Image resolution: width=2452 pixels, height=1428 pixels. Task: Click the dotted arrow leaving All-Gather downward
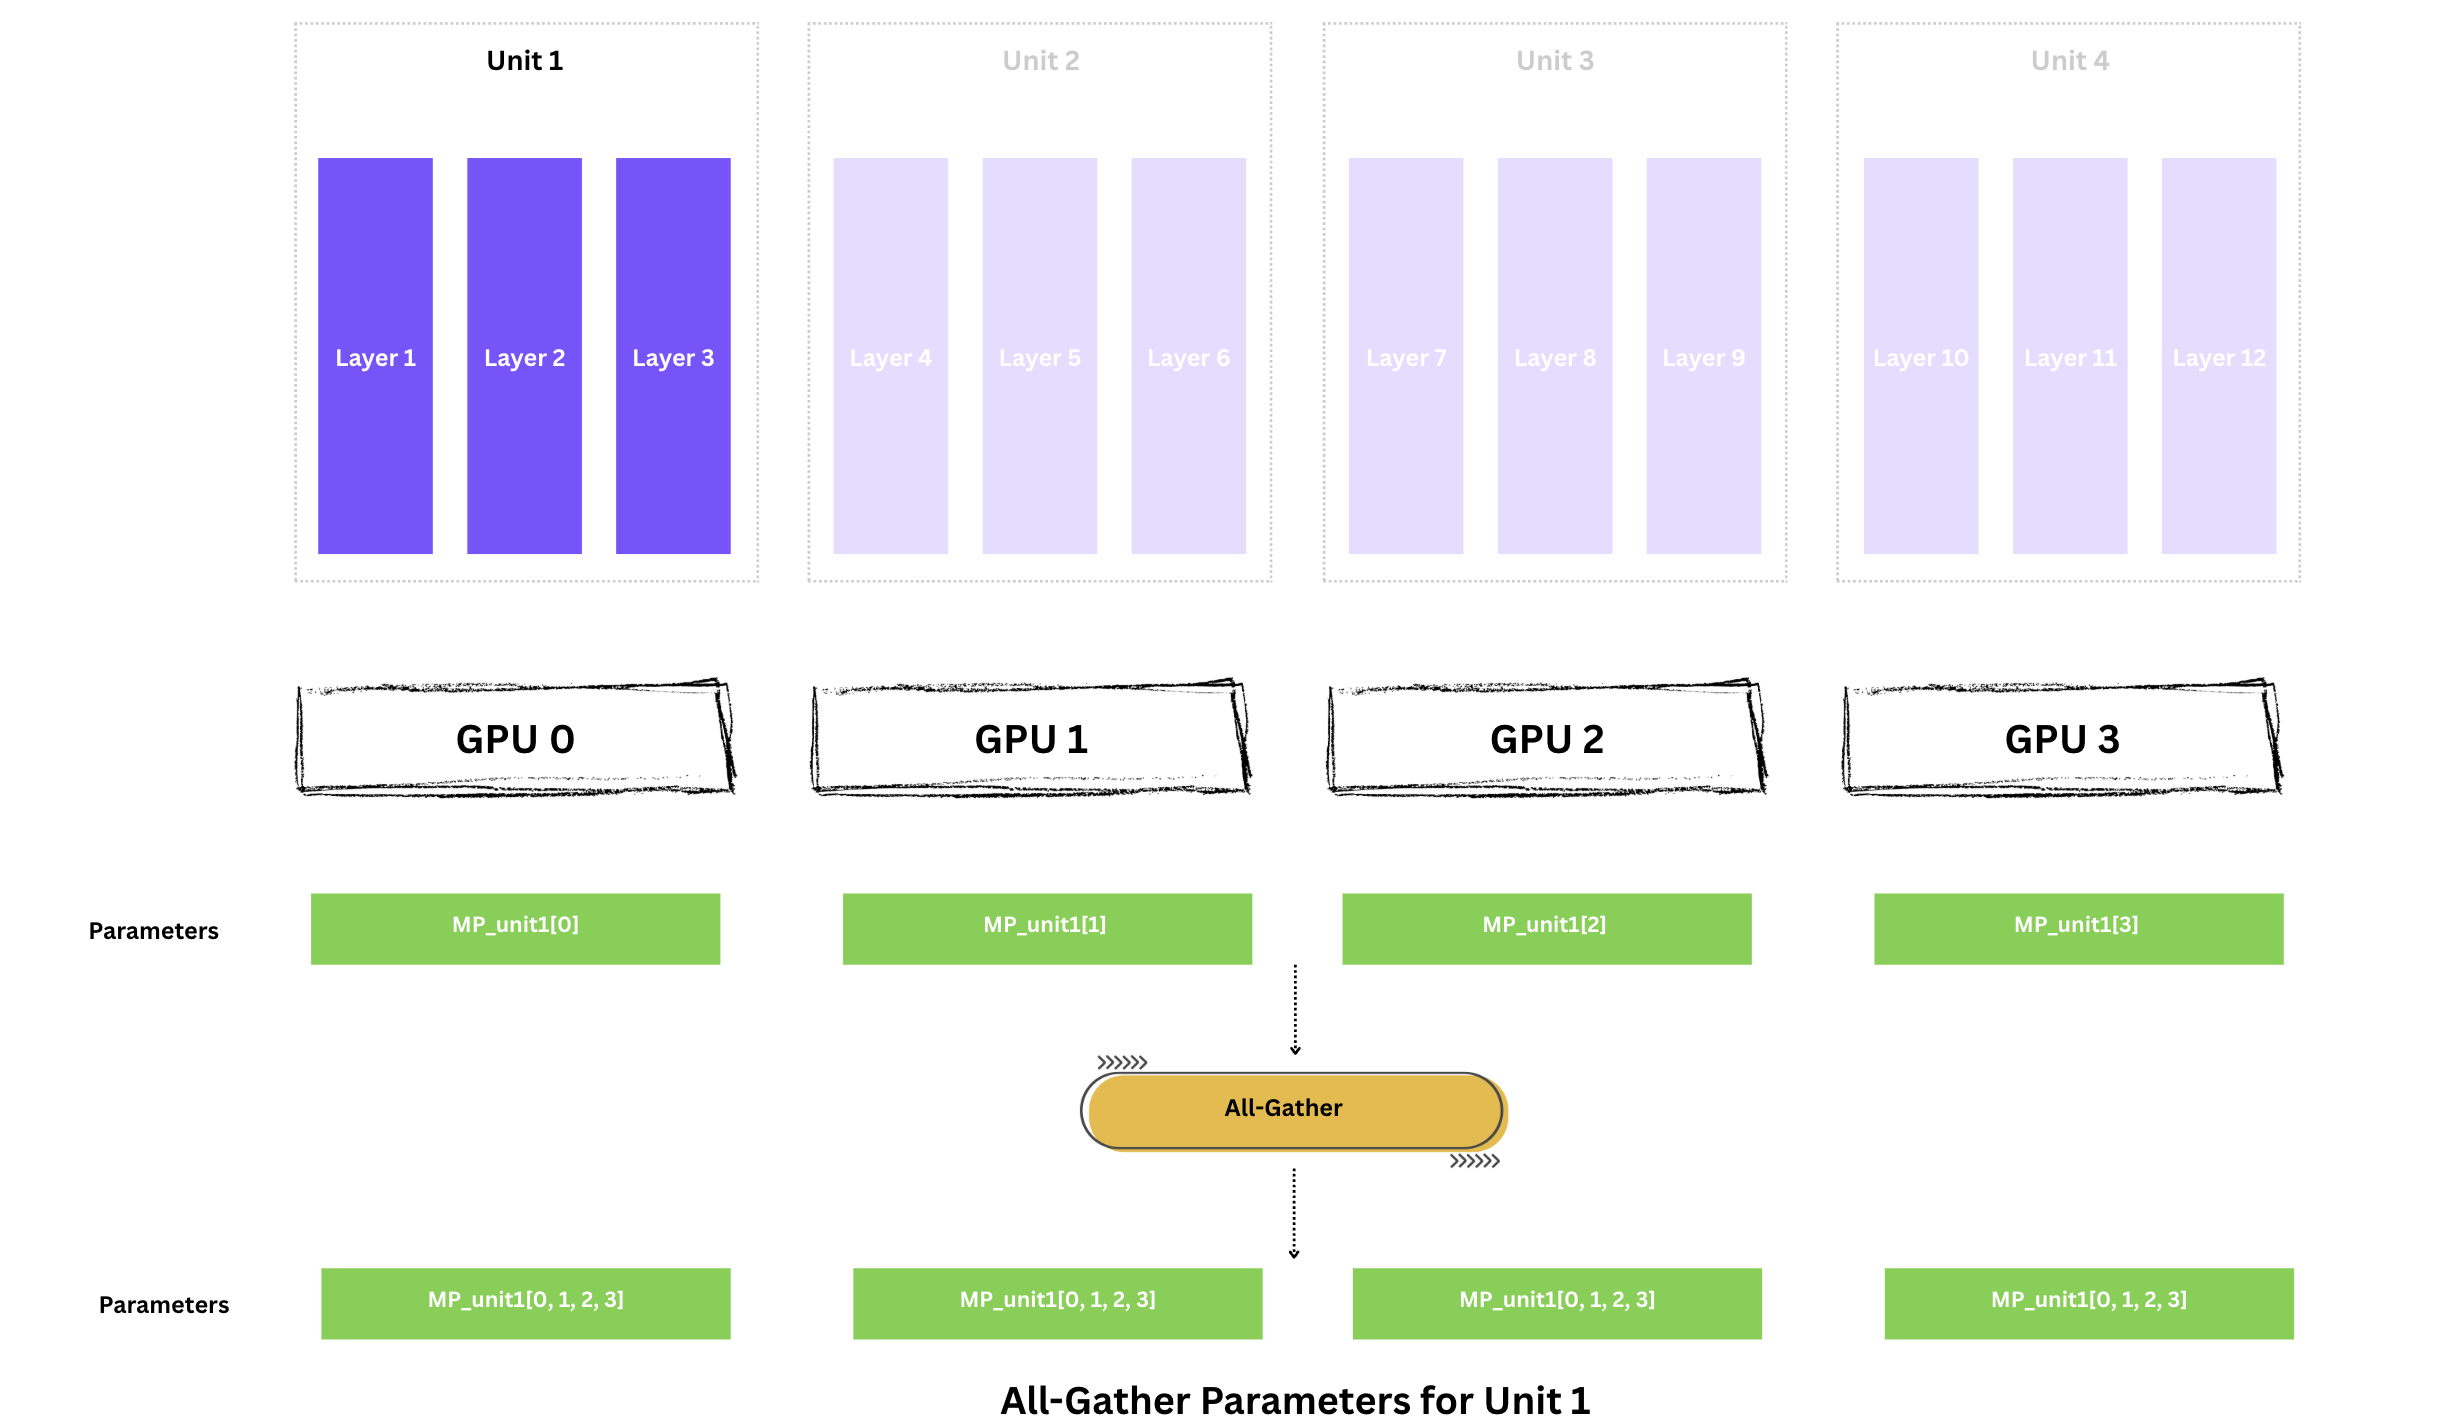[1294, 1212]
